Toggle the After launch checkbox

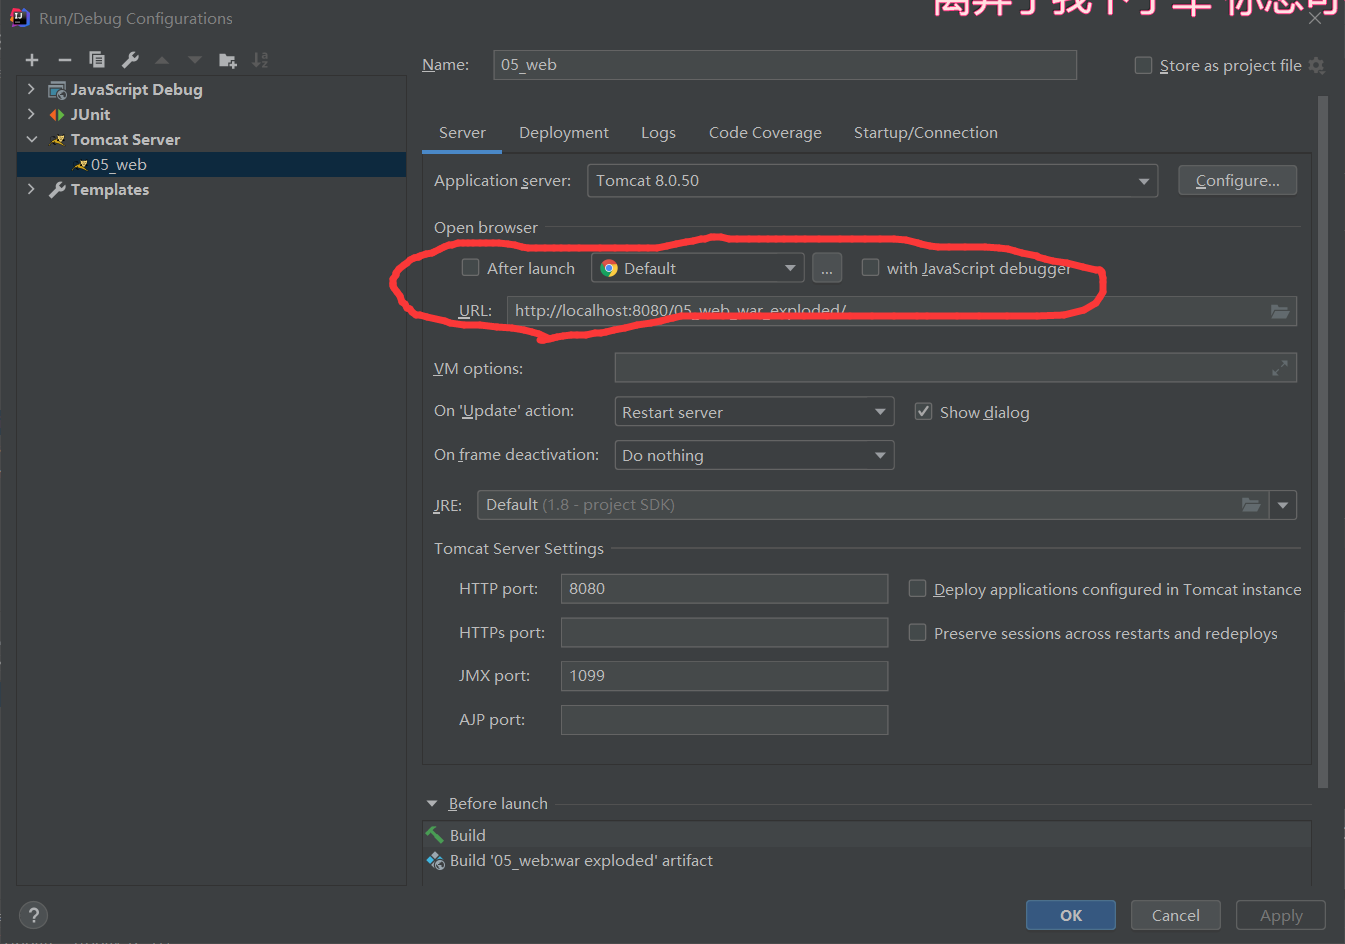pos(470,268)
